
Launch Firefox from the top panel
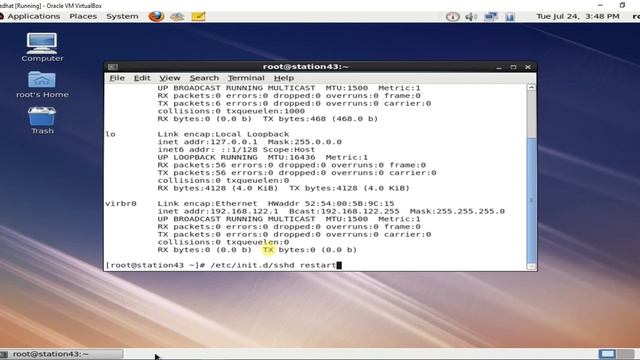156,16
